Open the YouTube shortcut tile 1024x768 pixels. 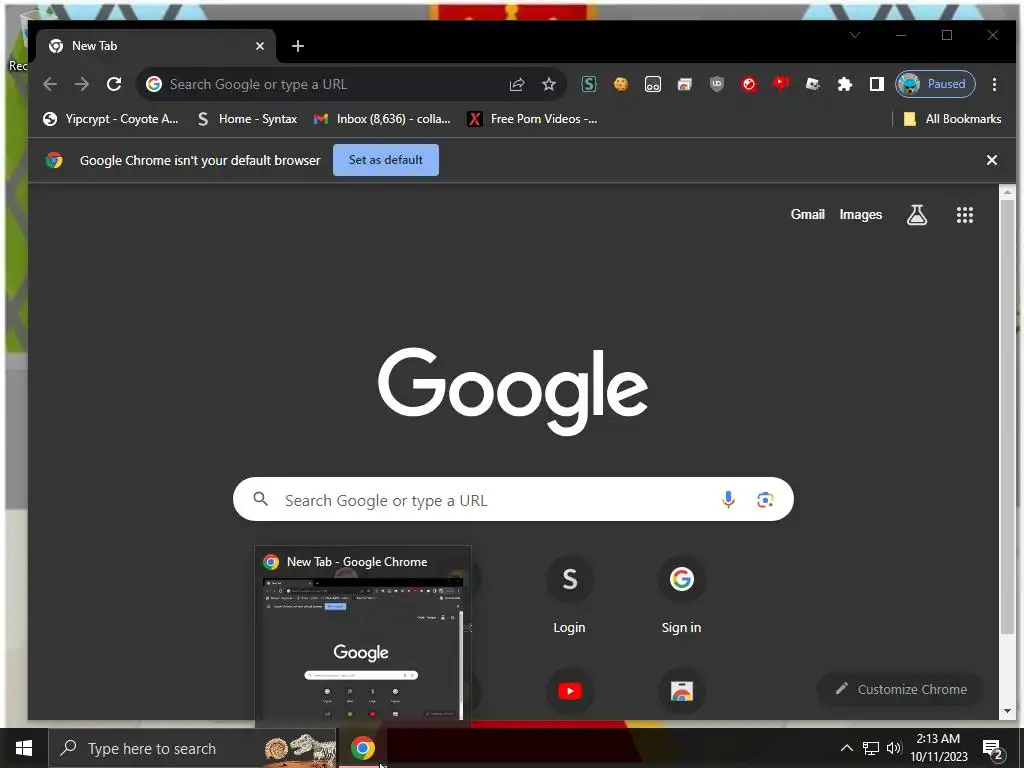click(569, 692)
